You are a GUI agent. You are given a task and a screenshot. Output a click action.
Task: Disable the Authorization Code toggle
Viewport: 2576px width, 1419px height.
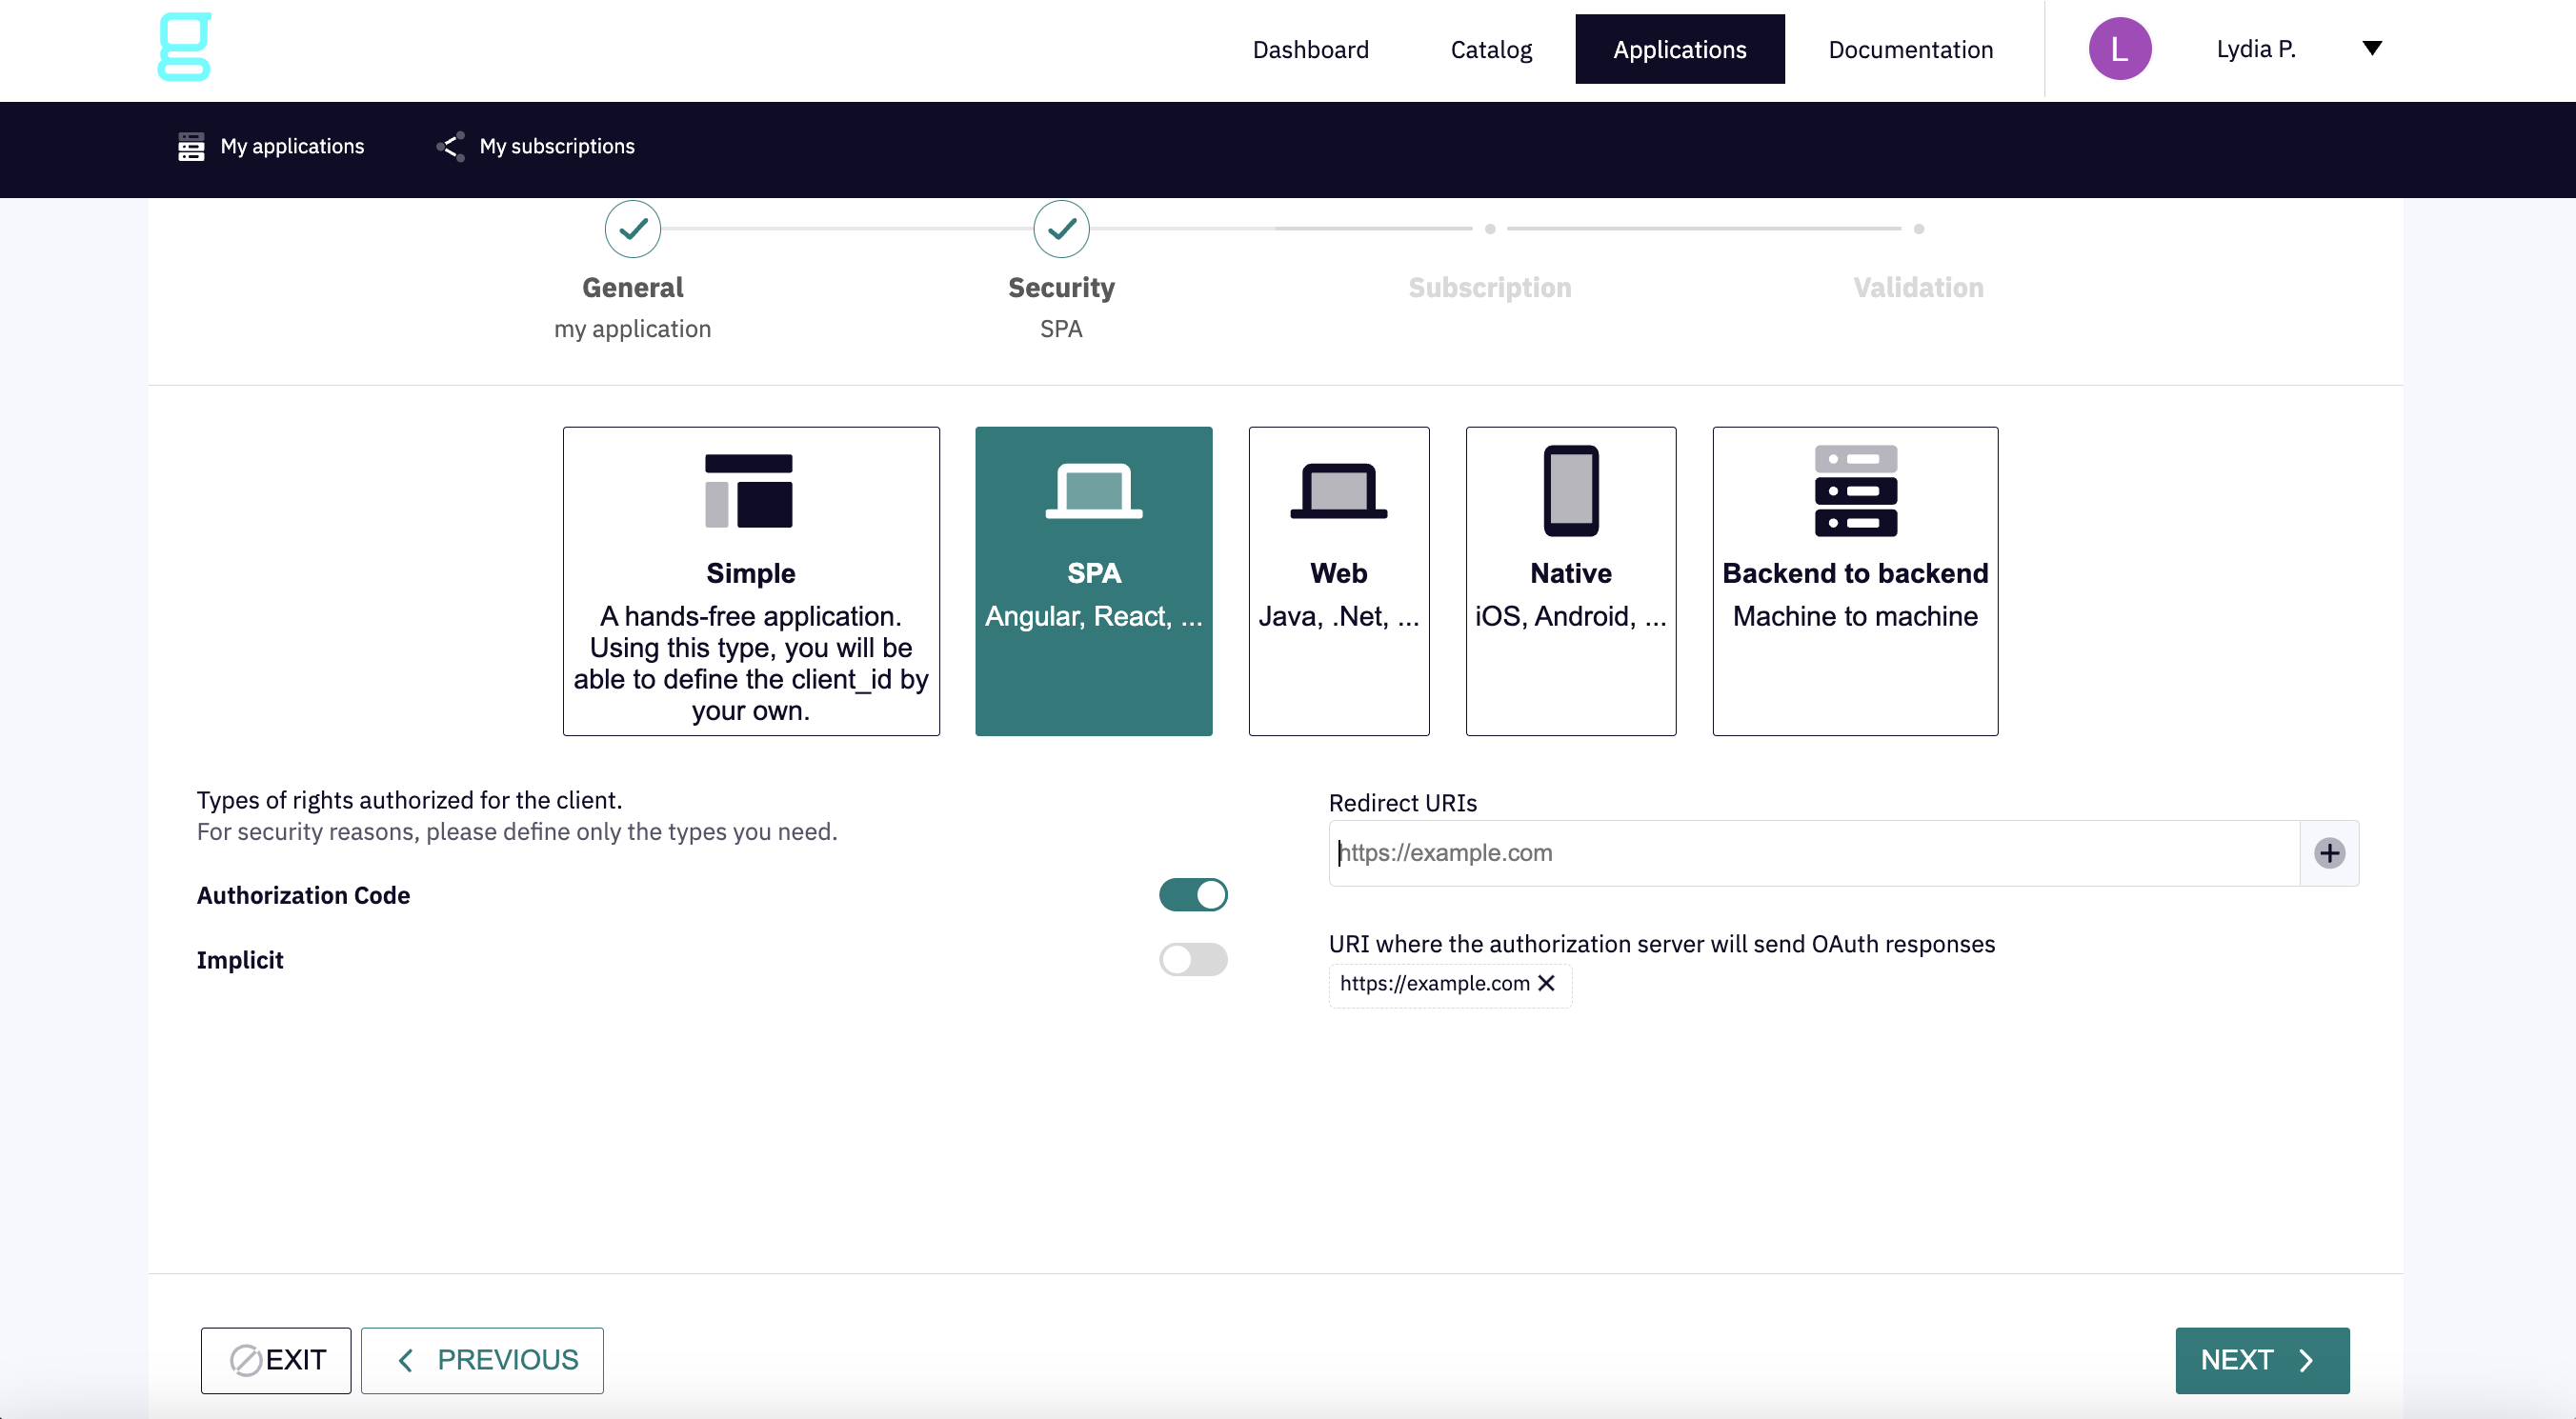[1192, 895]
